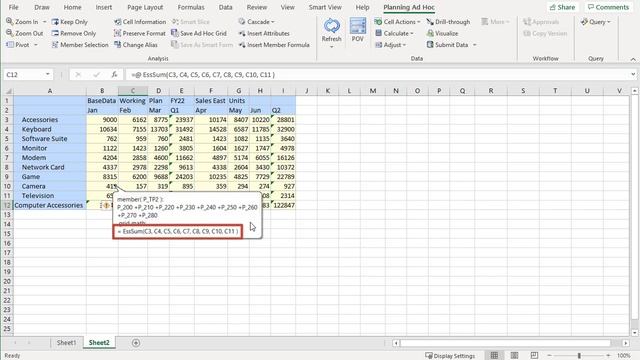Click Insert Member Formula
640x360 pixels.
pyautogui.click(x=274, y=44)
